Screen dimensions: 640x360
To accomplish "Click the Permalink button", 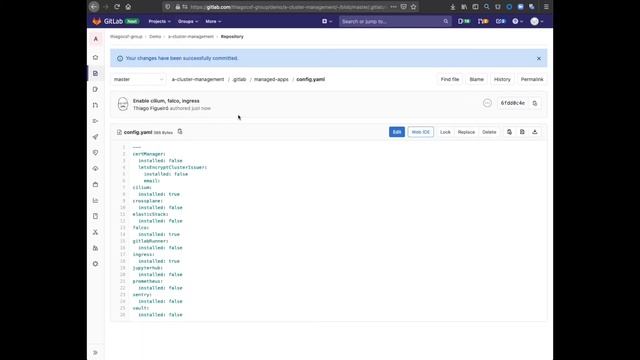I will (532, 79).
